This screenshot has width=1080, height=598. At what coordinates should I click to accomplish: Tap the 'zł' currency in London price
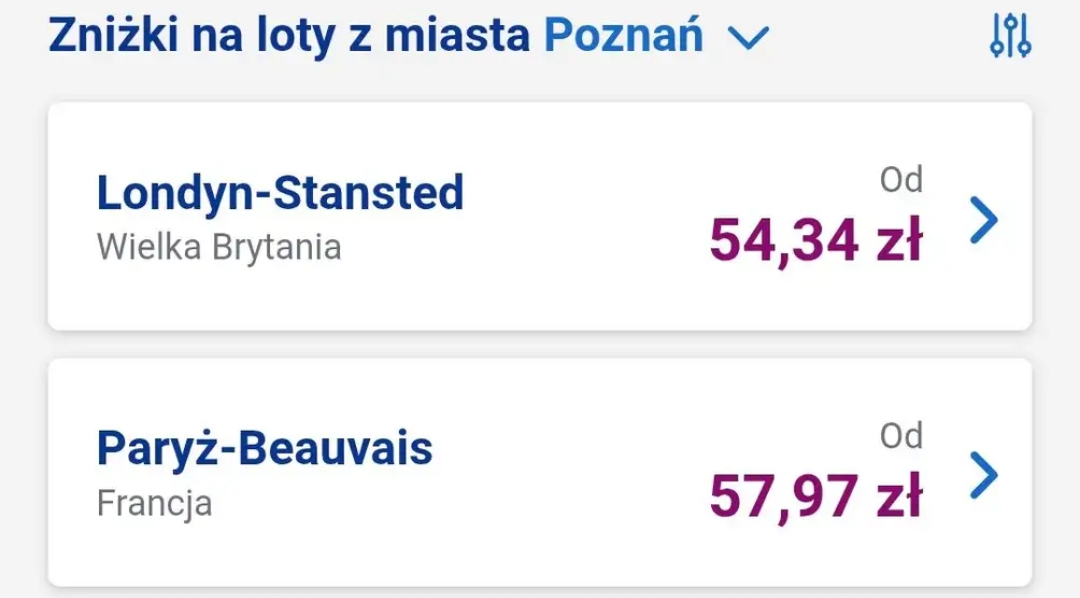pyautogui.click(x=898, y=241)
